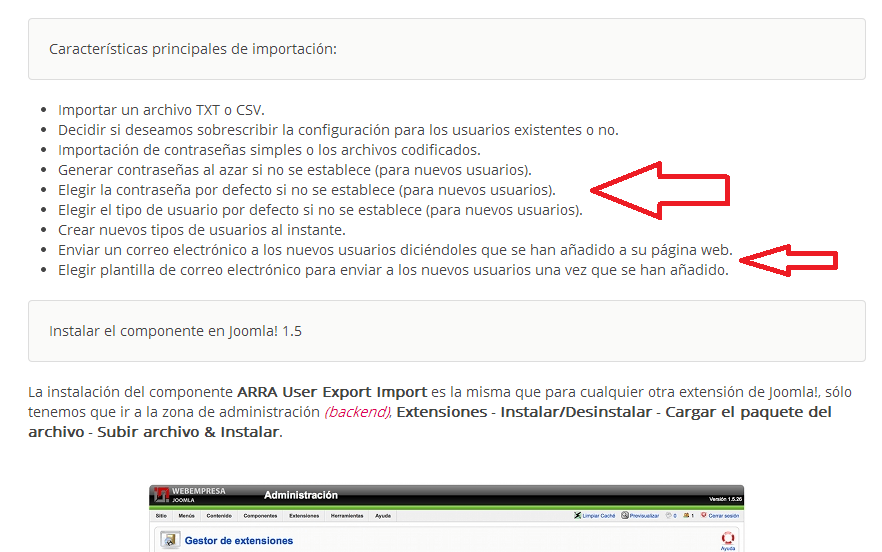This screenshot has width=882, height=552.
Task: Click the bold 'Extensiones' word in the paragraph
Action: (442, 412)
